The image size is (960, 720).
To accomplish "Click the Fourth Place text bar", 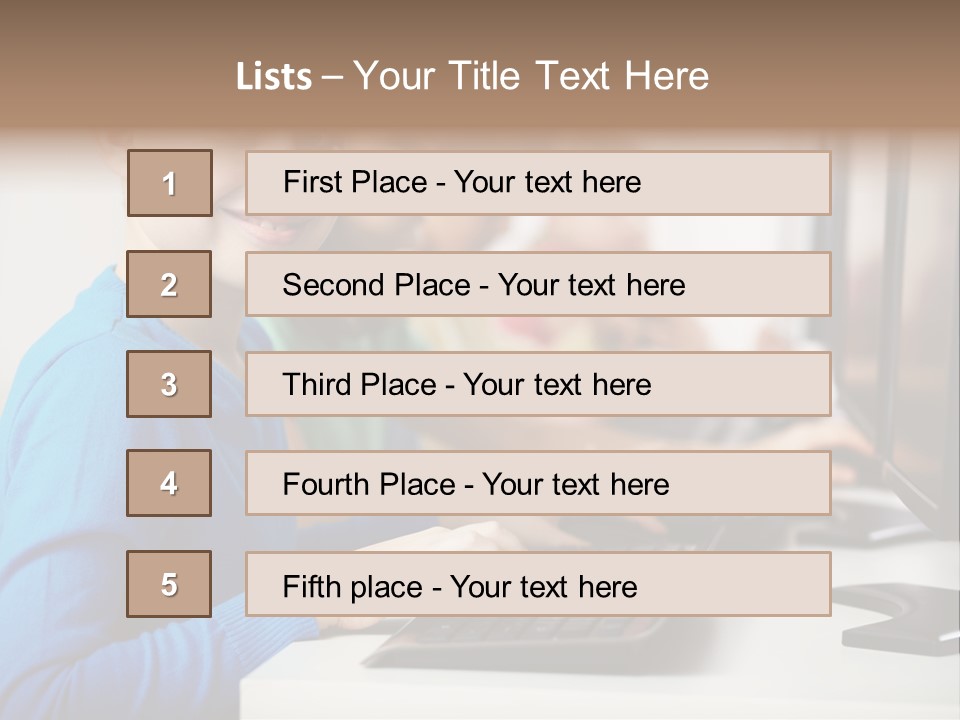I will 538,483.
